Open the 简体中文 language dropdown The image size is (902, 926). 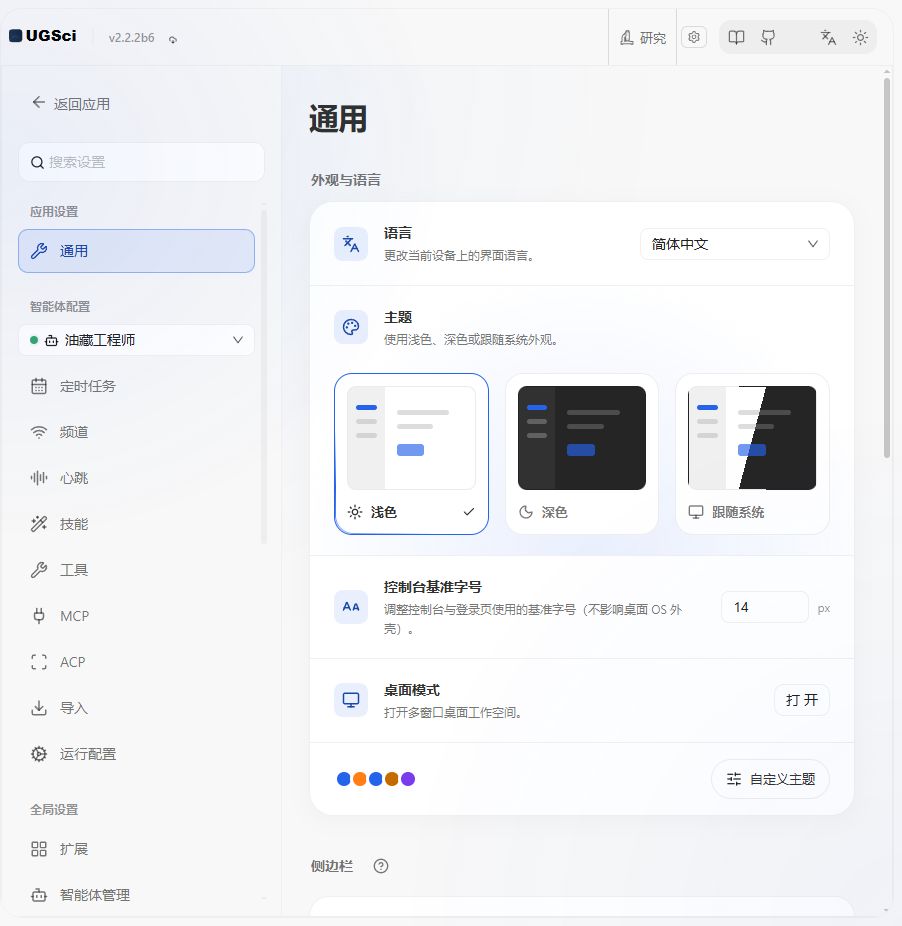[x=735, y=244]
